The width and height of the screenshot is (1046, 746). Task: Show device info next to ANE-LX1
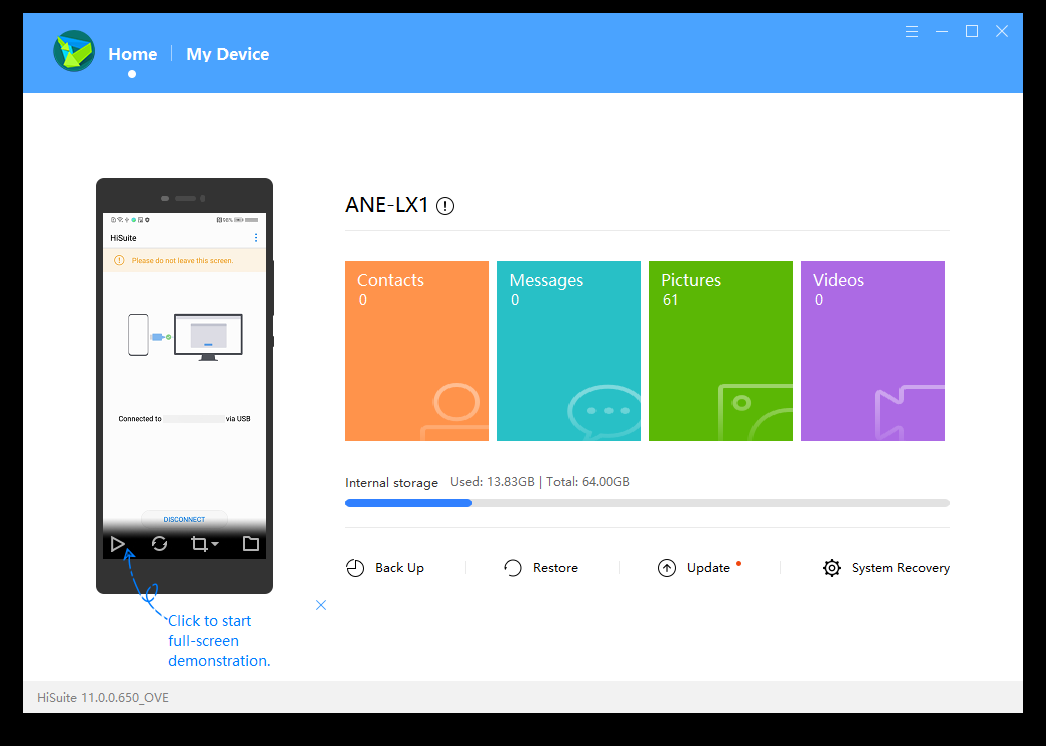pyautogui.click(x=445, y=206)
